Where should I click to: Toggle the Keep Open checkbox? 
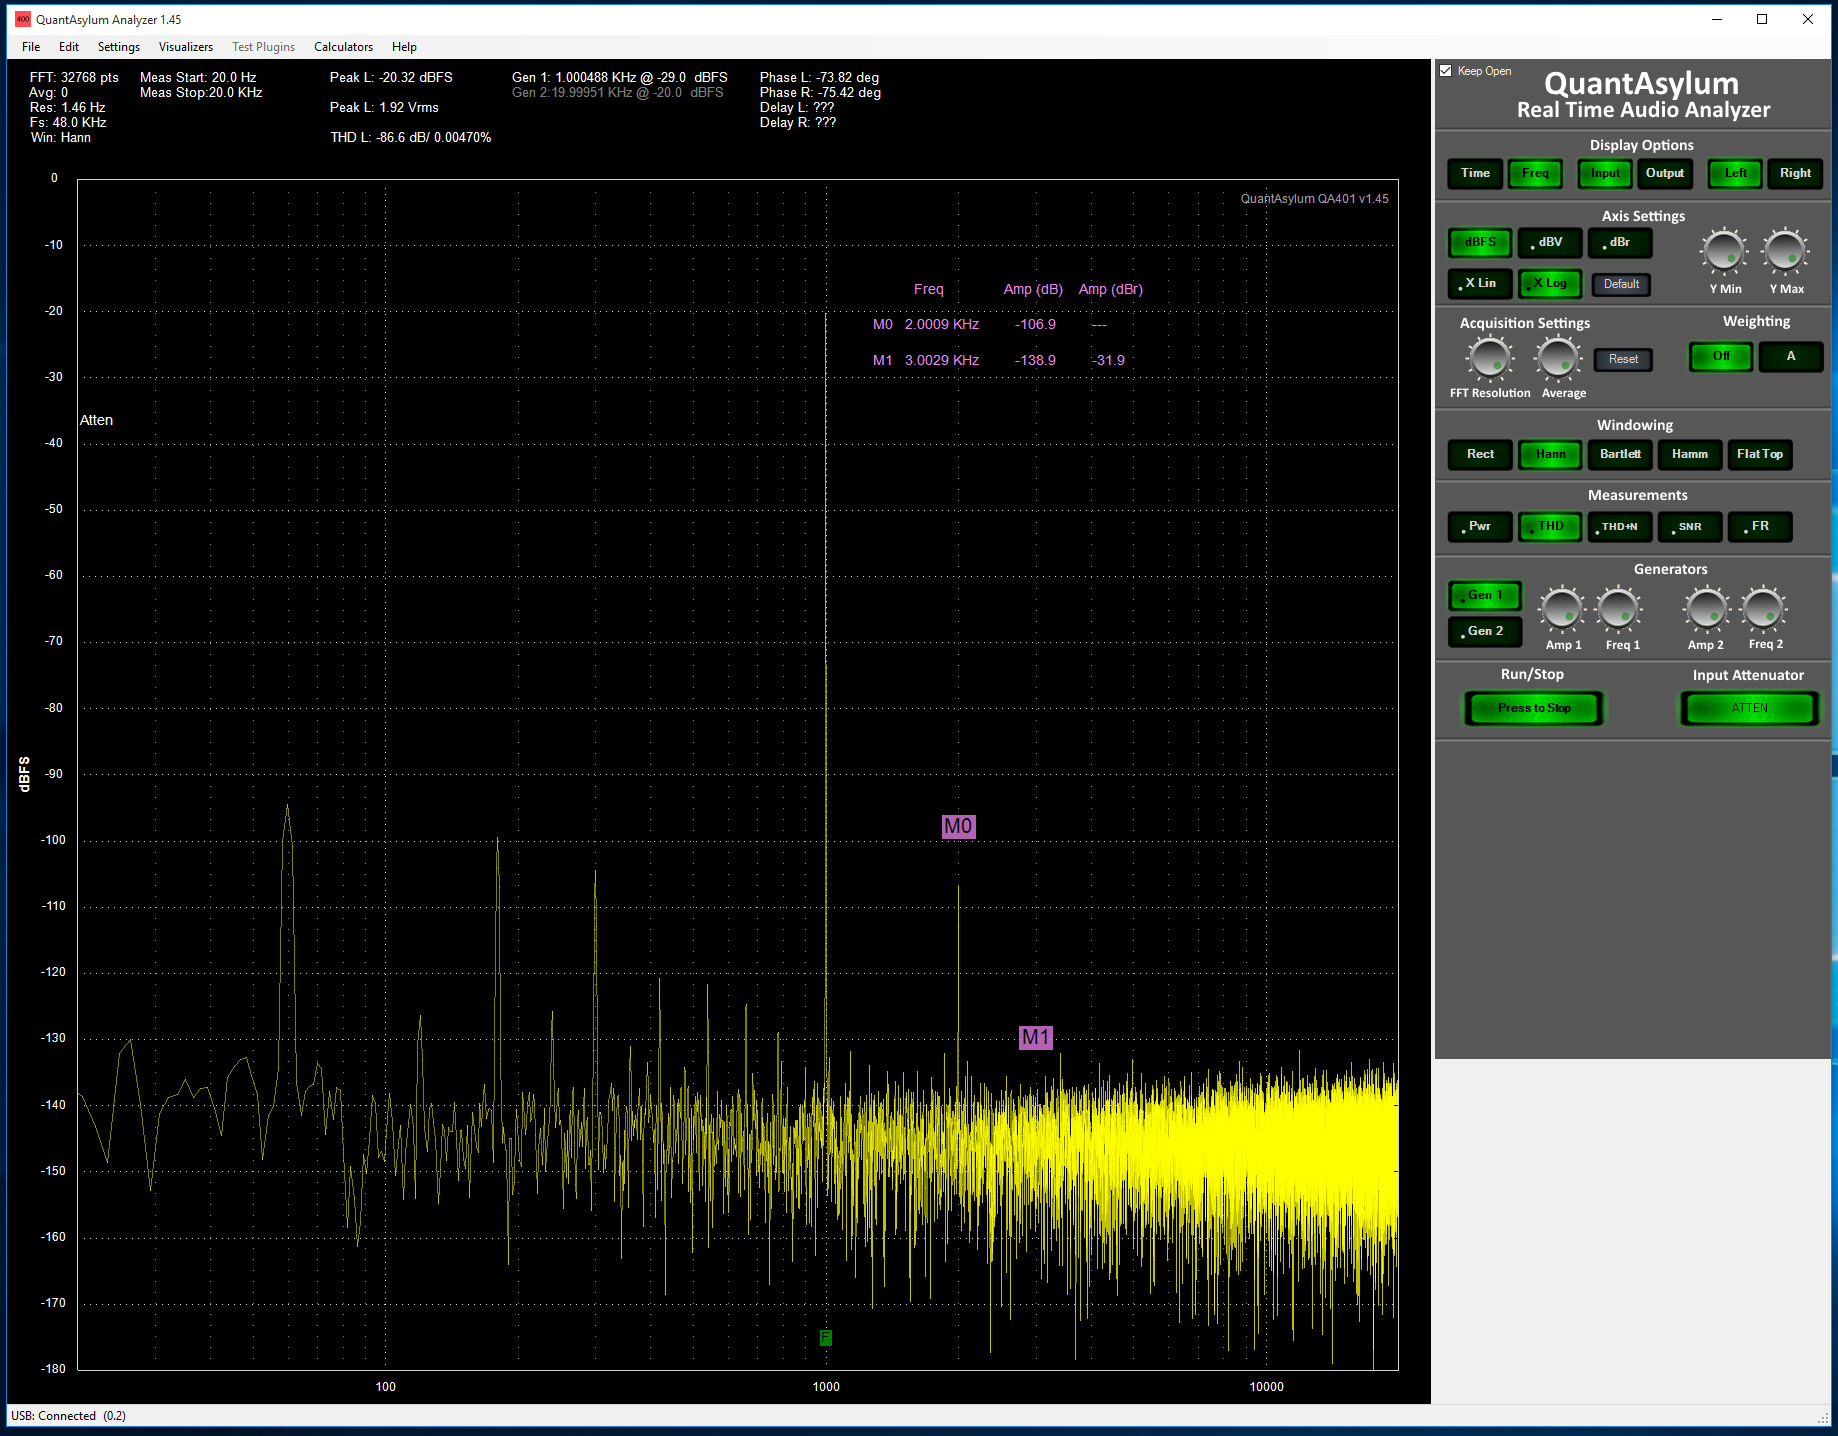click(x=1446, y=71)
